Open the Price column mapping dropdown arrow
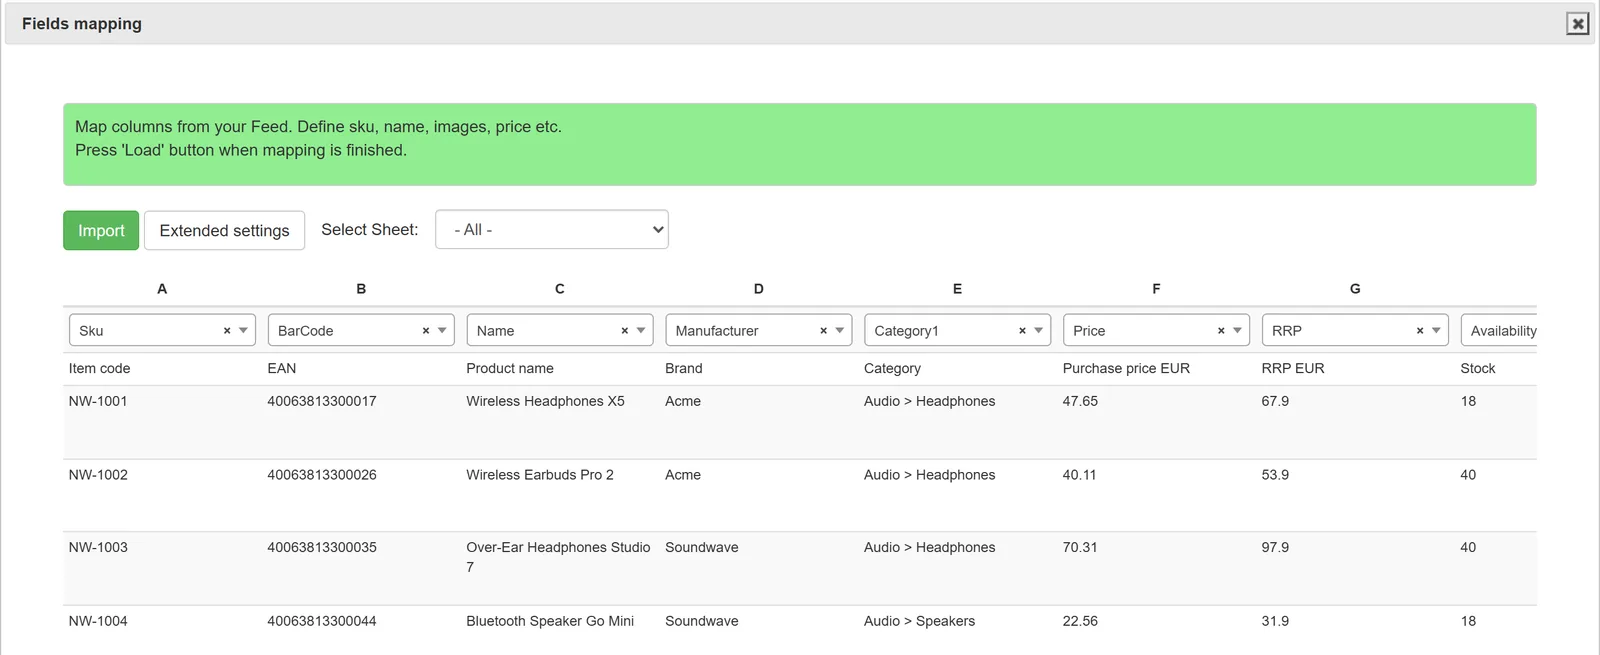This screenshot has height=655, width=1600. click(x=1237, y=331)
